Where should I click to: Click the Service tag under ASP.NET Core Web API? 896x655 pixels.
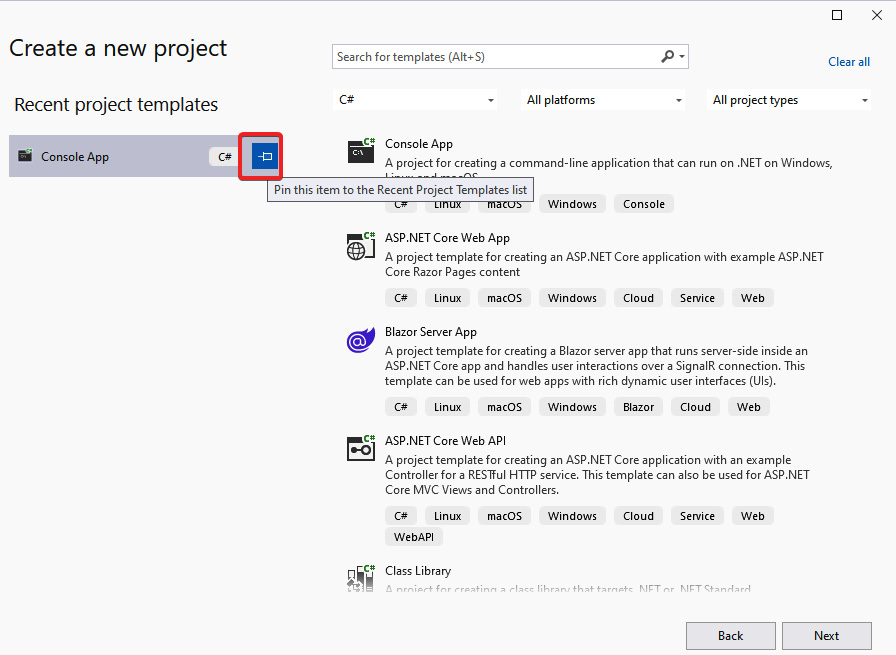(x=697, y=516)
